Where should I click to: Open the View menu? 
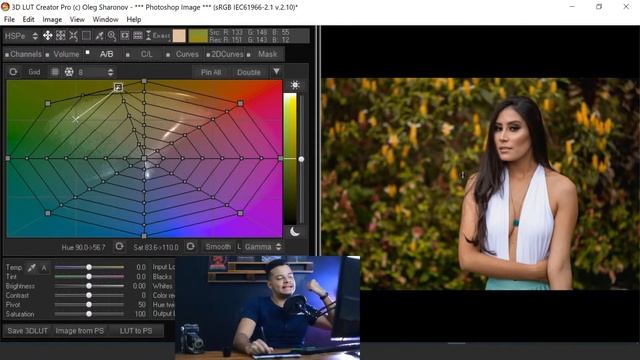click(77, 19)
